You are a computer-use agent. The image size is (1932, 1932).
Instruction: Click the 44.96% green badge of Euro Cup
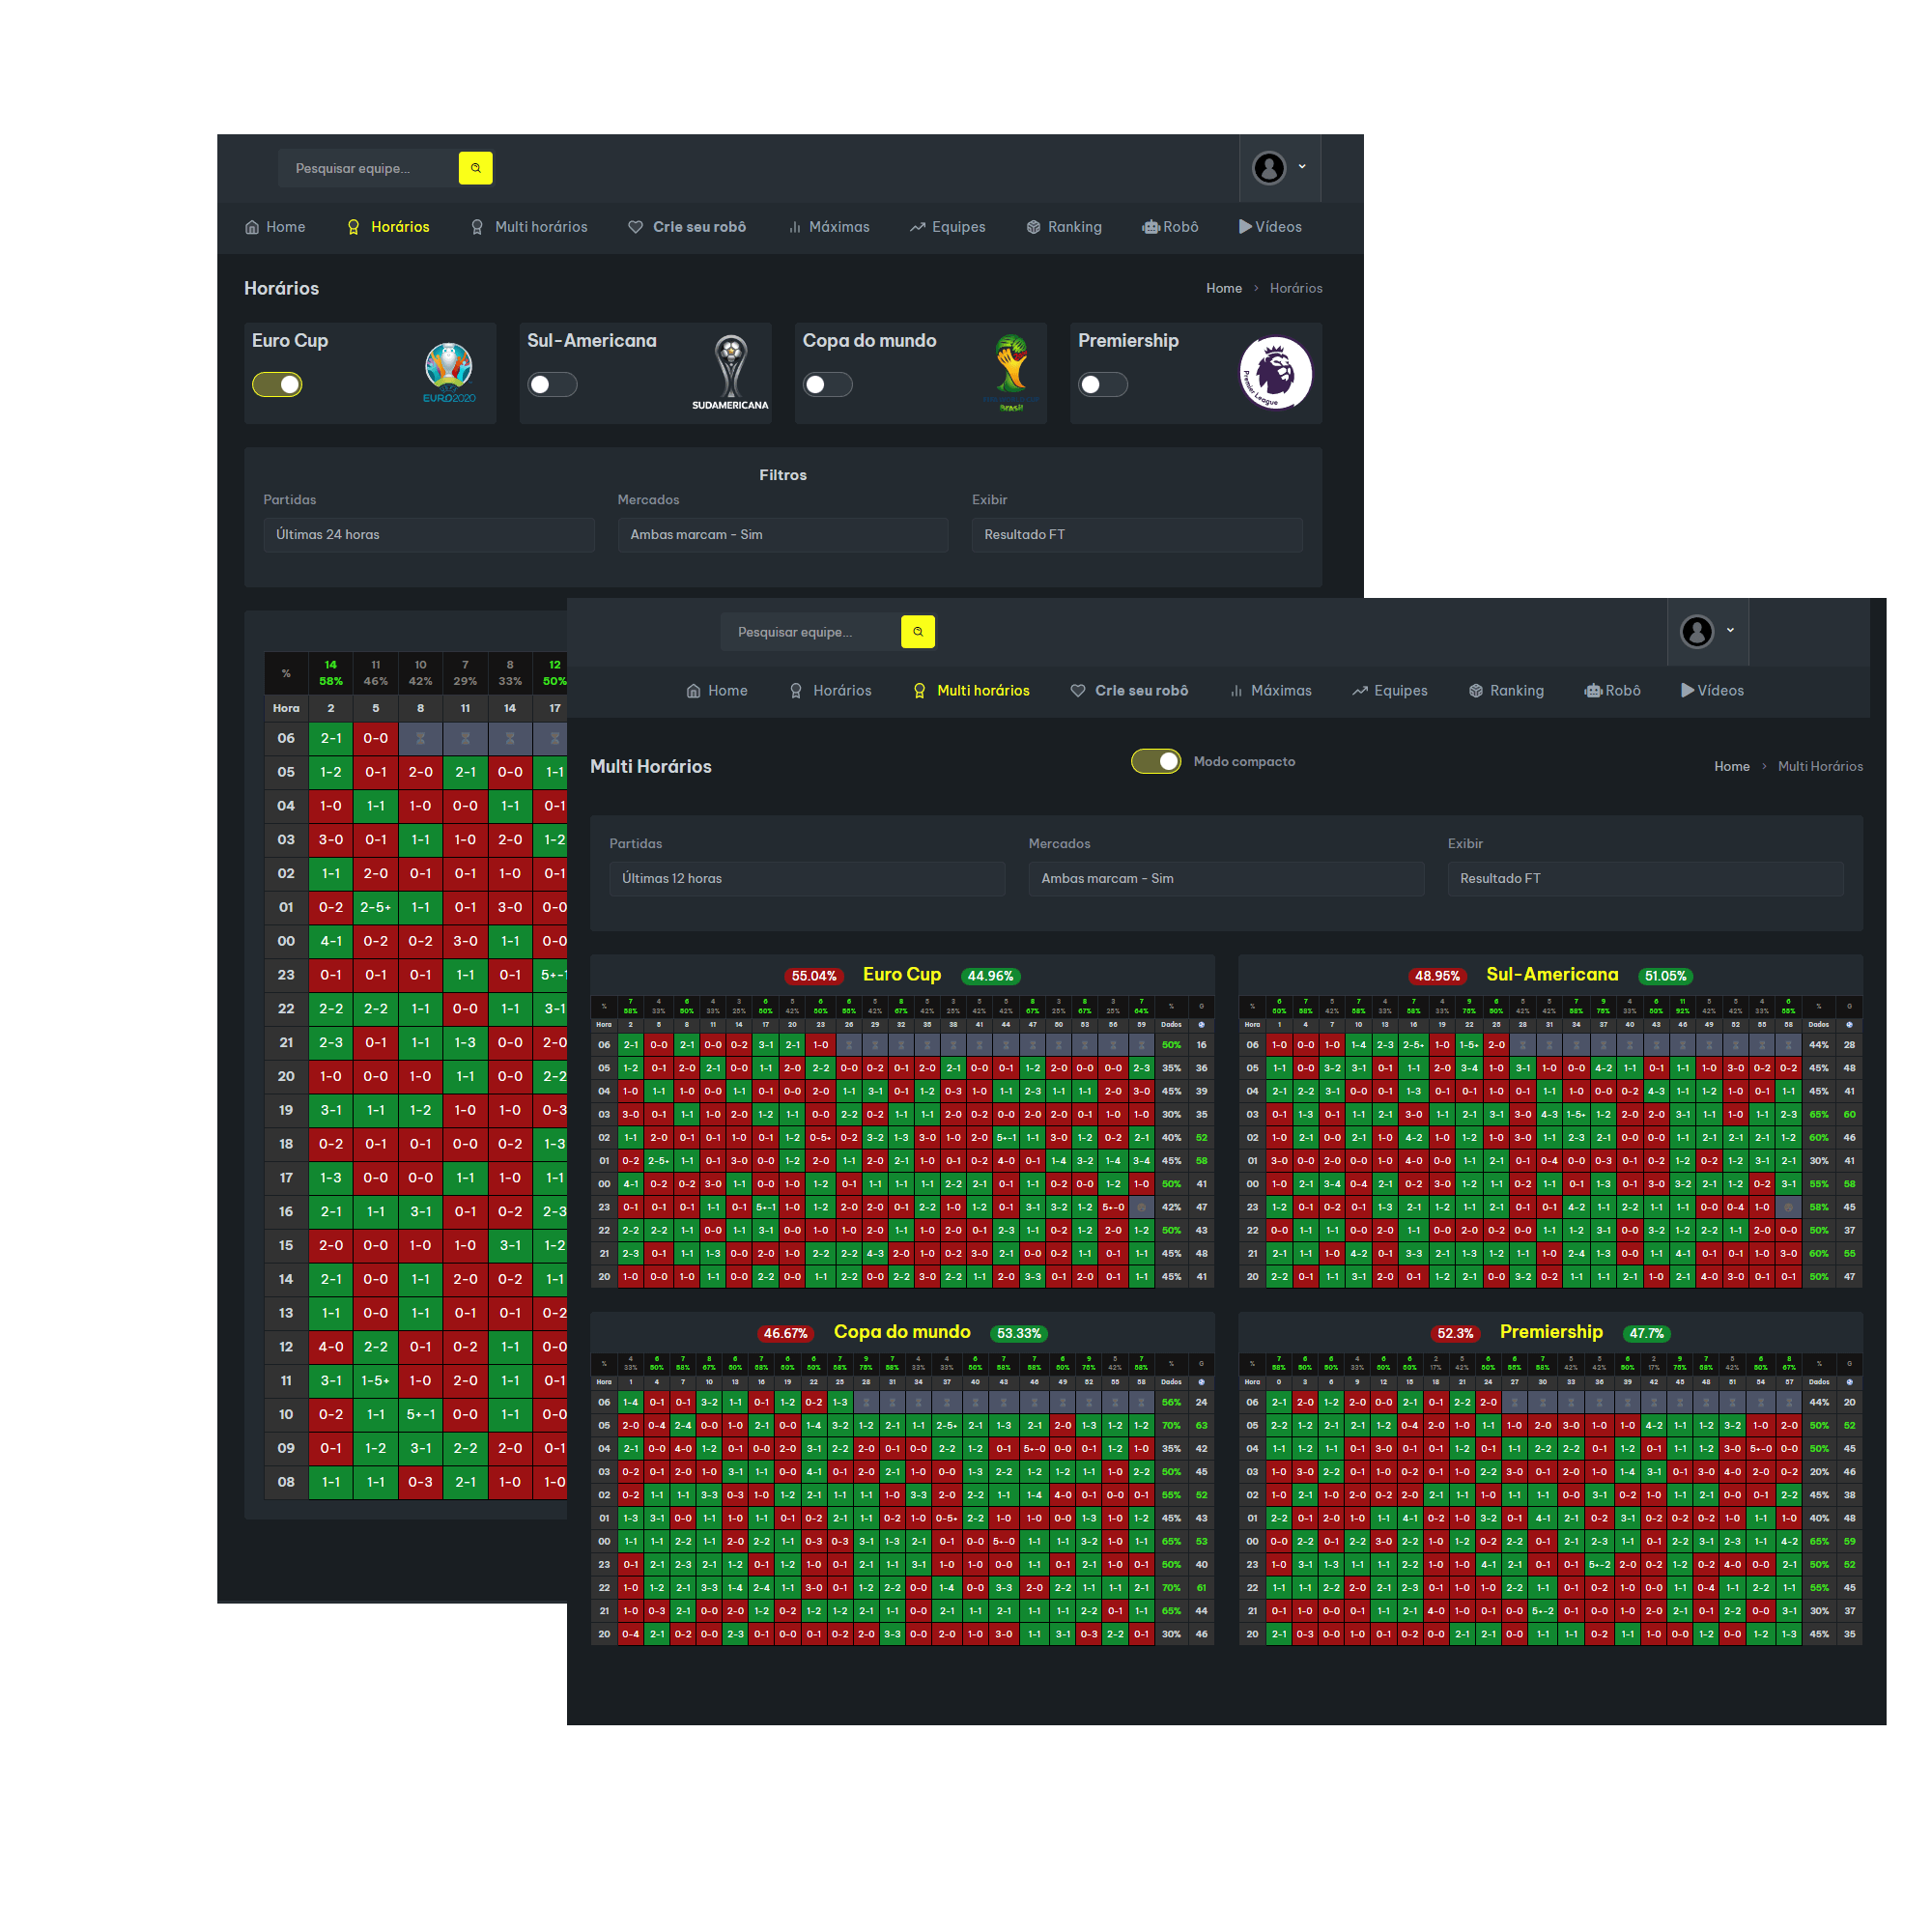pyautogui.click(x=990, y=976)
